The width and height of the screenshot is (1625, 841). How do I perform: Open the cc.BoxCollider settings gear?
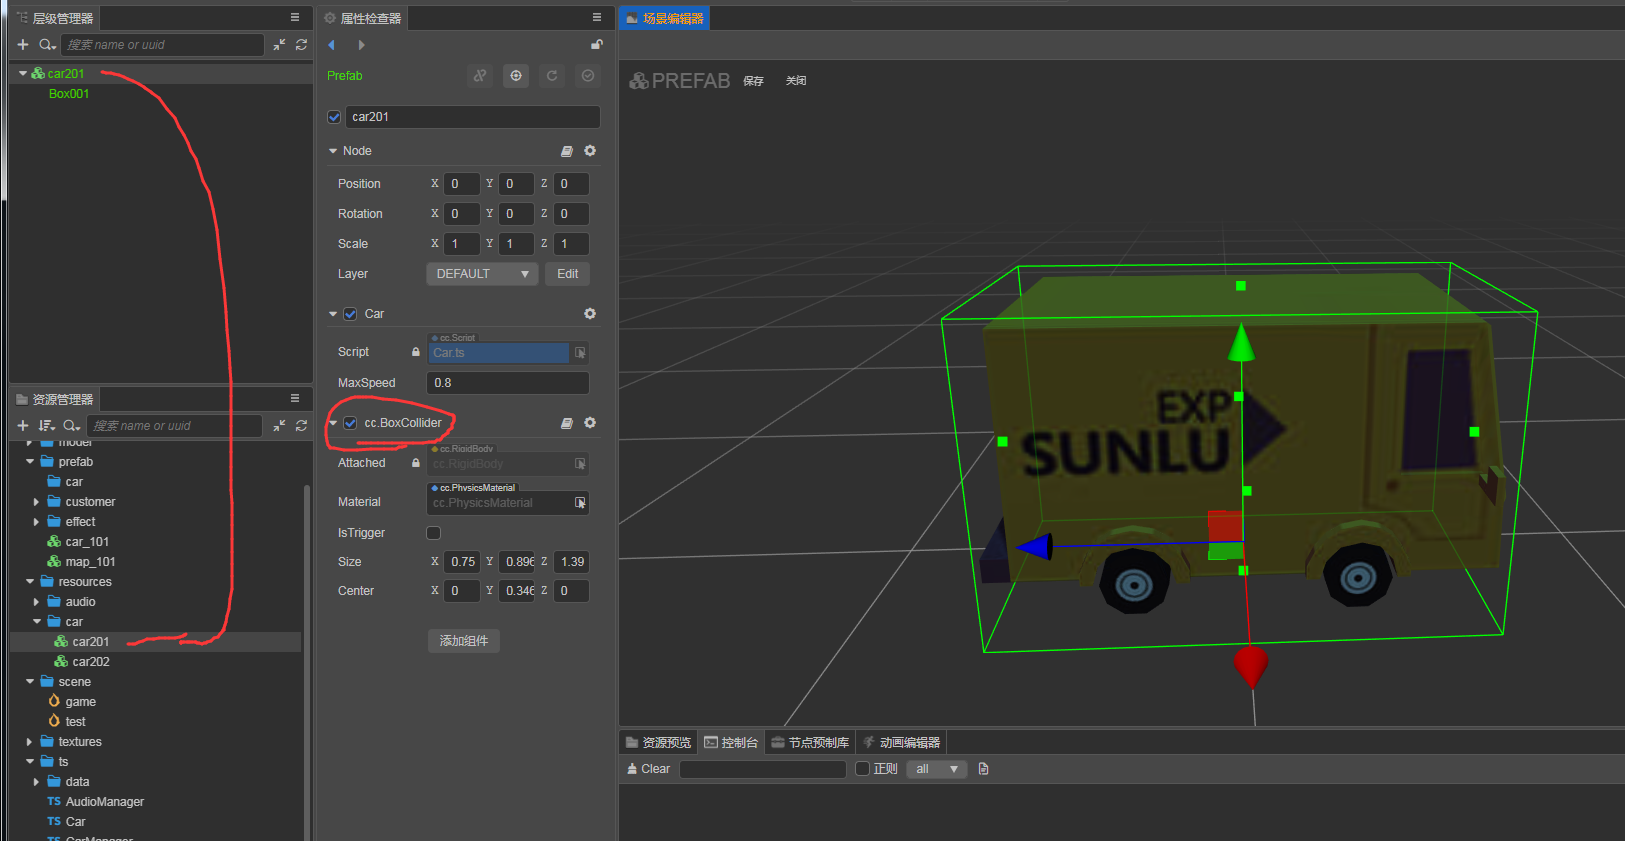[x=590, y=423]
